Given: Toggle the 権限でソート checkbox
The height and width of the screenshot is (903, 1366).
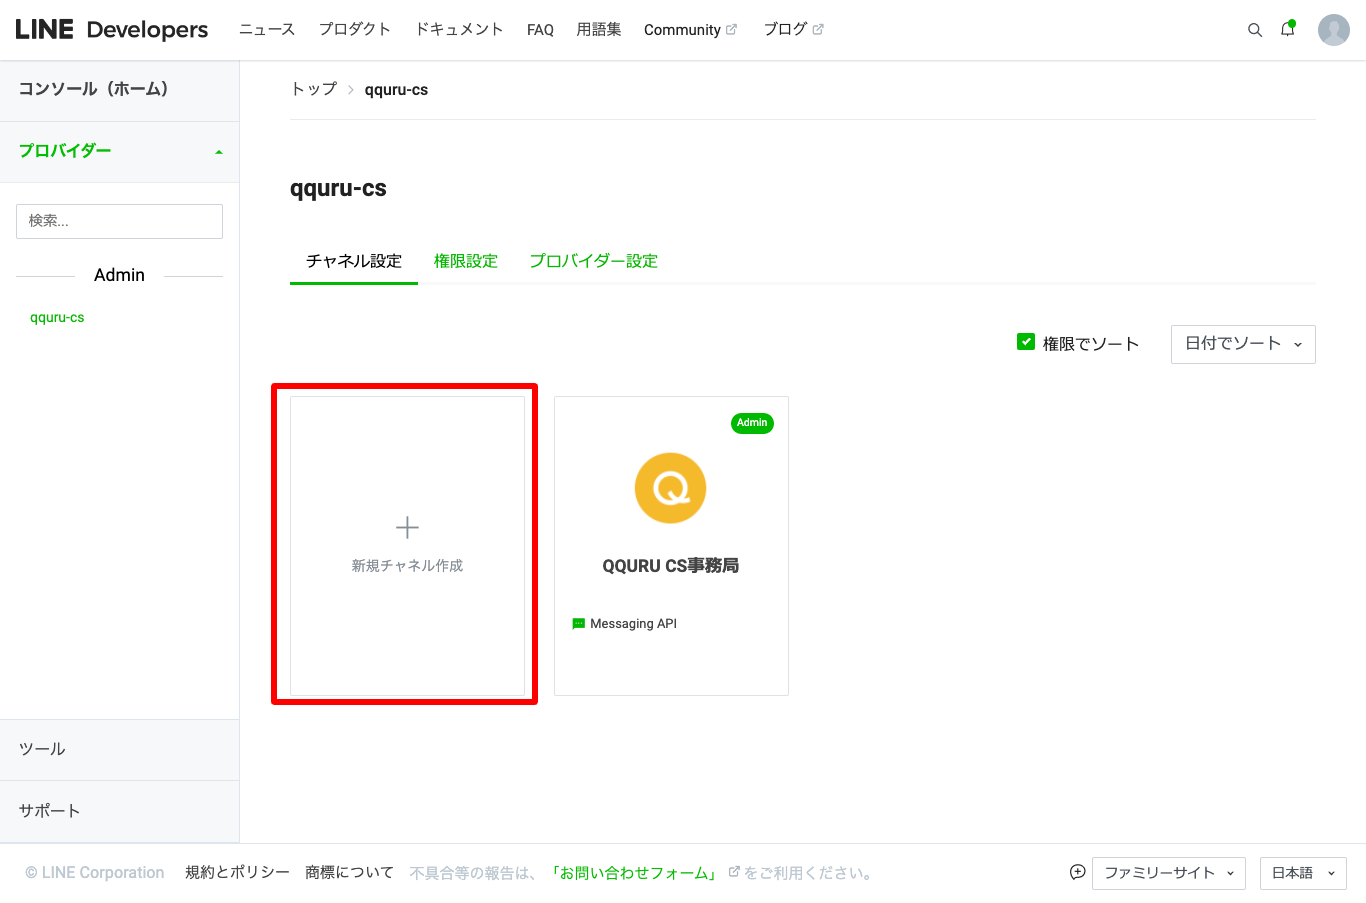Looking at the screenshot, I should click(1026, 342).
